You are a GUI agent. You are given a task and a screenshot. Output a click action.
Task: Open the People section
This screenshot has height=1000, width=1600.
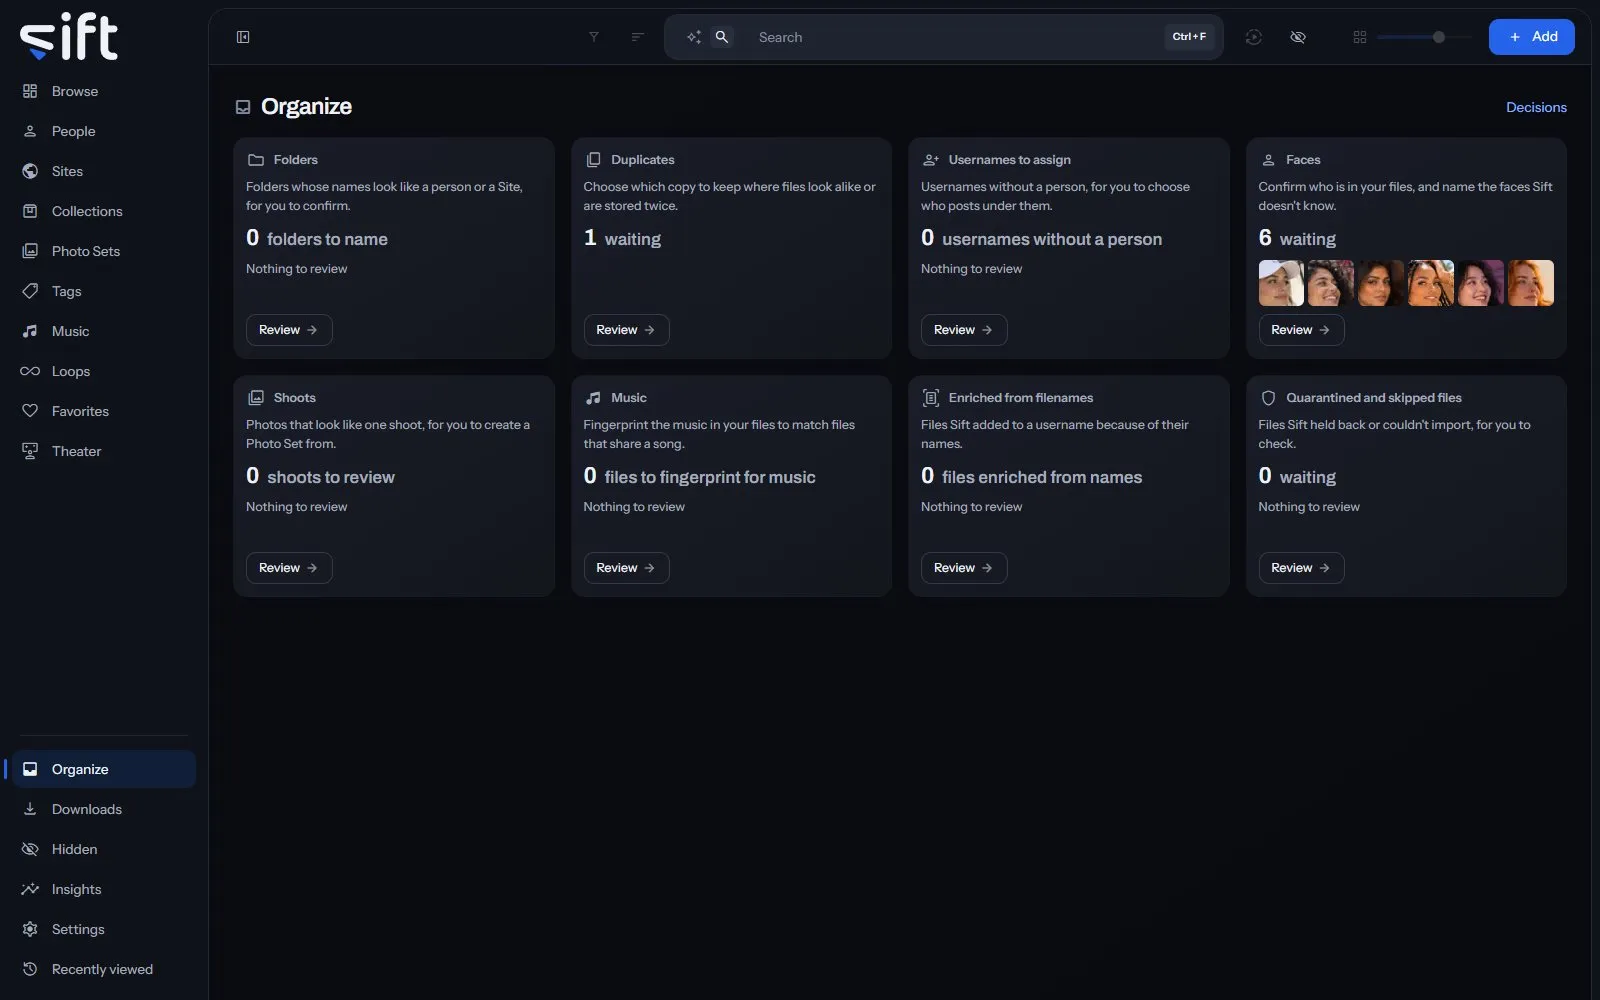(x=104, y=131)
